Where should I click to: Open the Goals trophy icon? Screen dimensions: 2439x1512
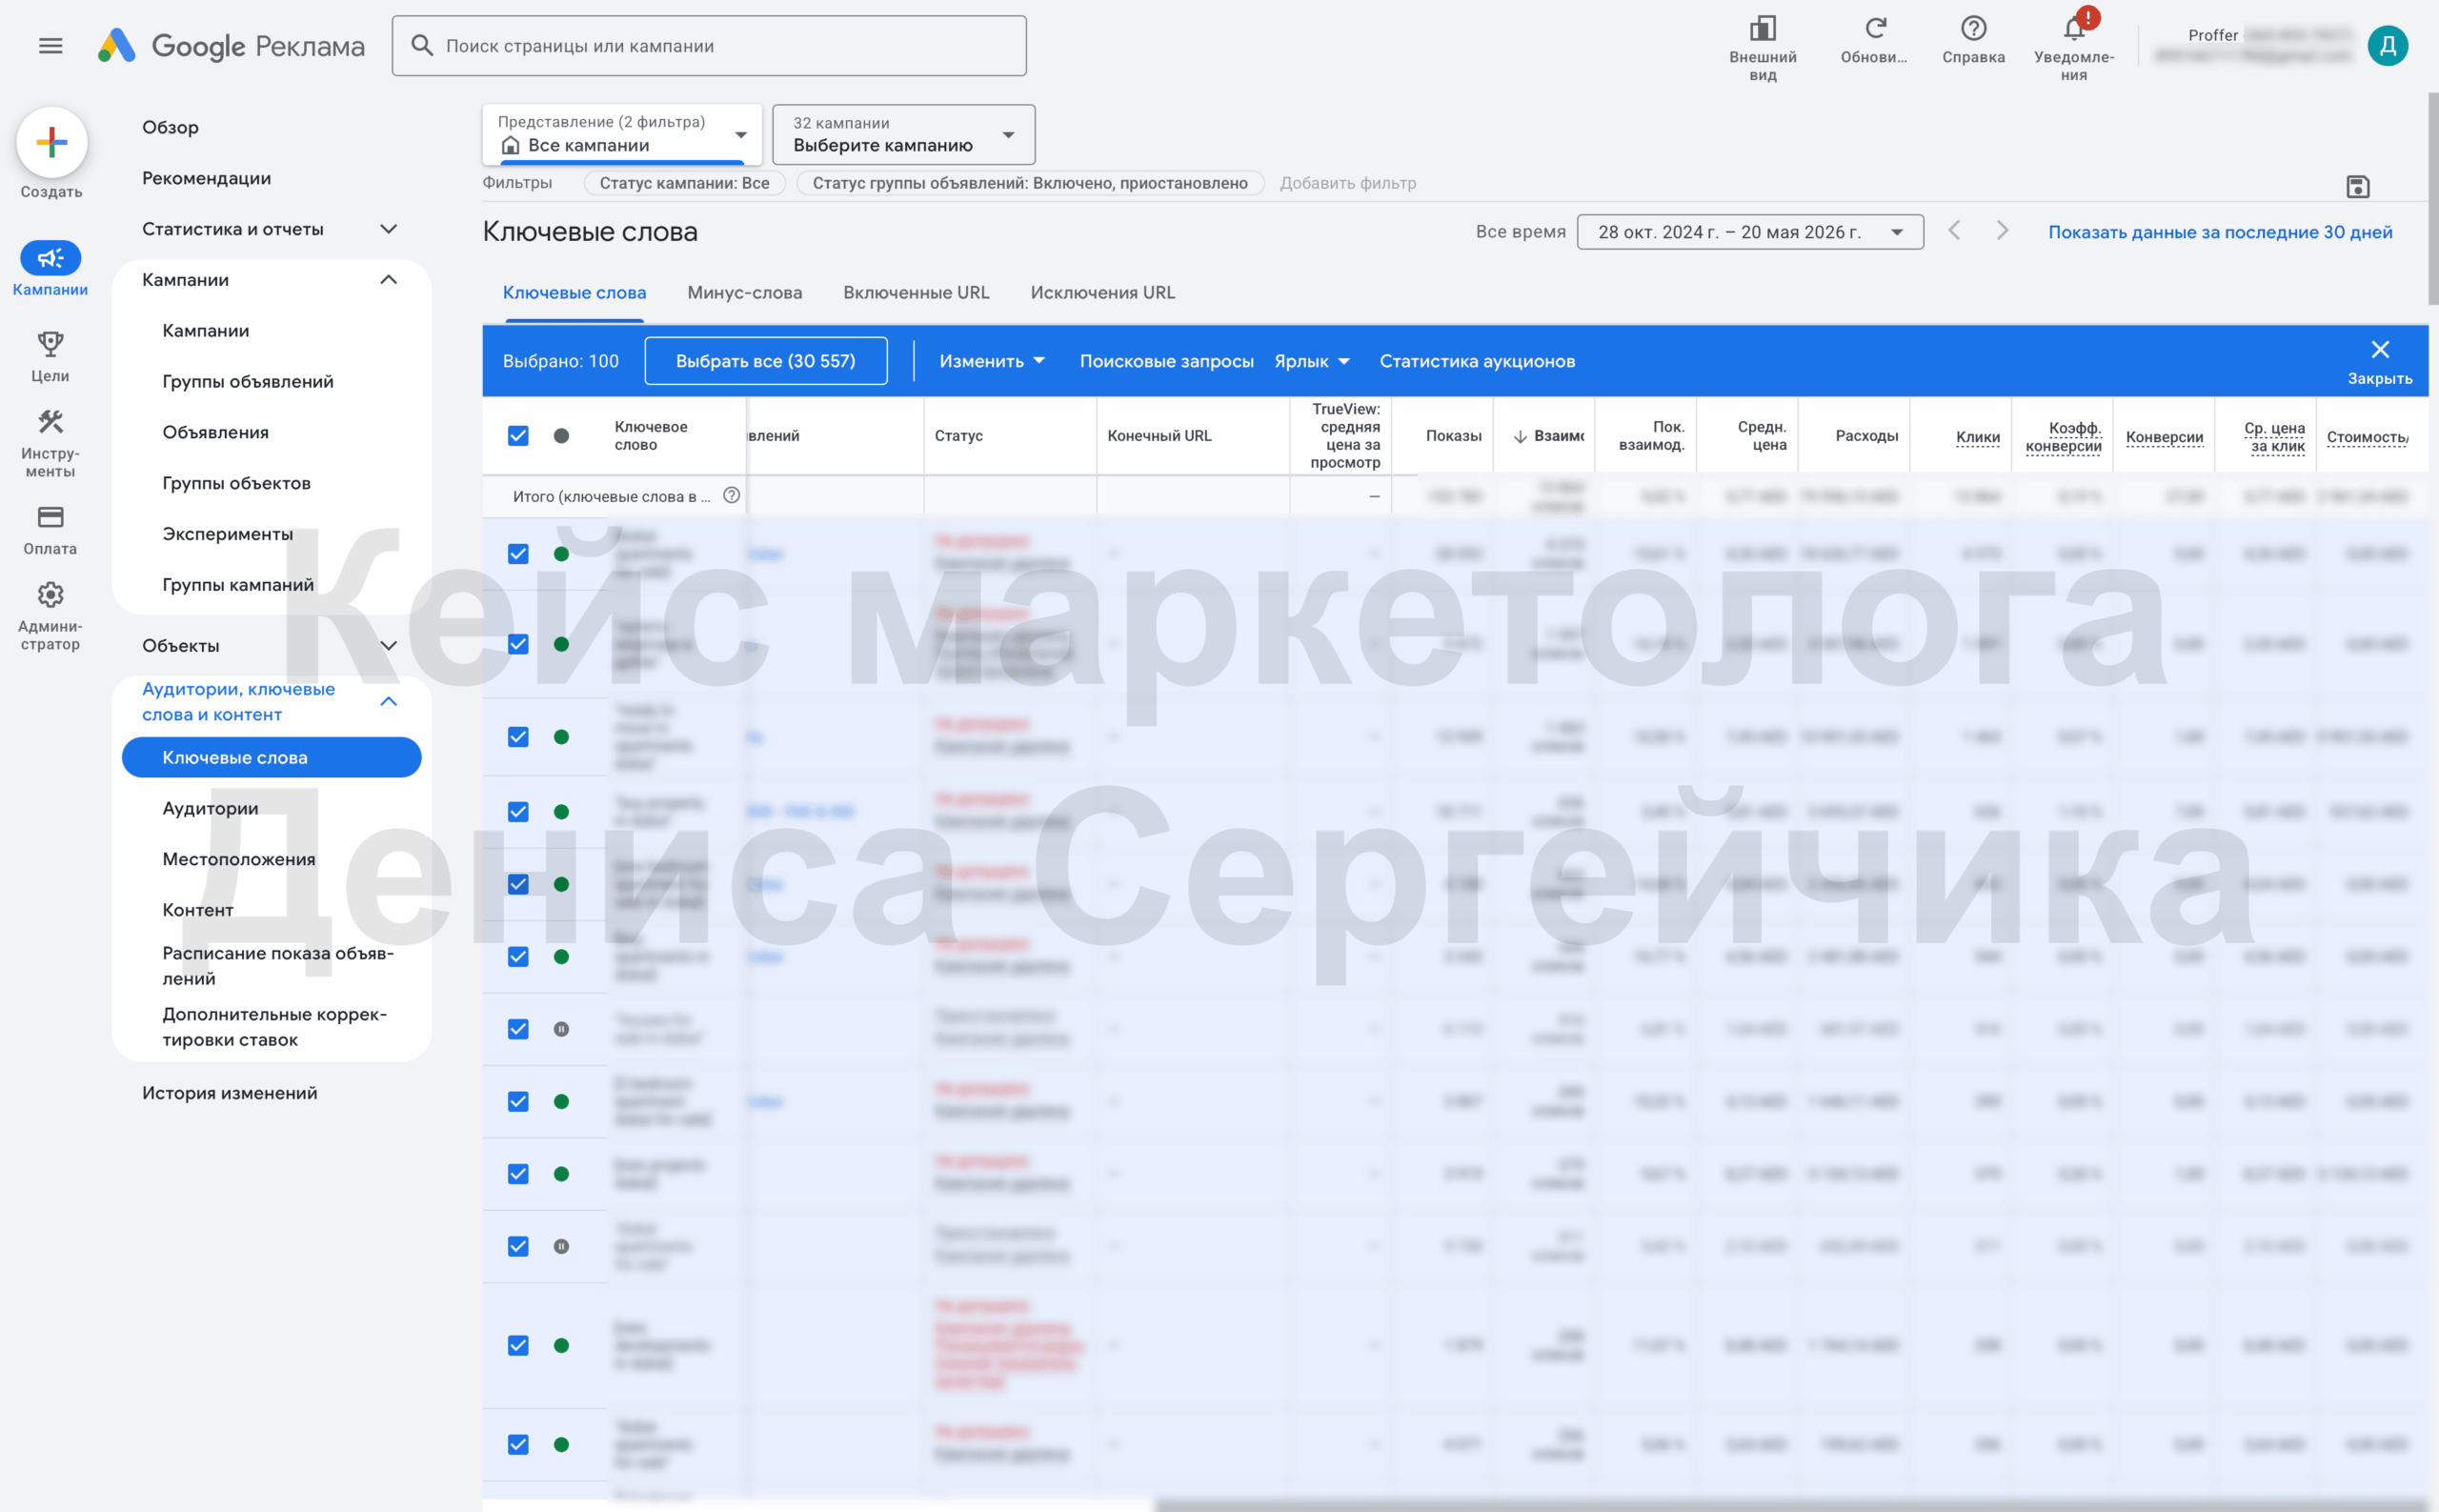pos(50,345)
